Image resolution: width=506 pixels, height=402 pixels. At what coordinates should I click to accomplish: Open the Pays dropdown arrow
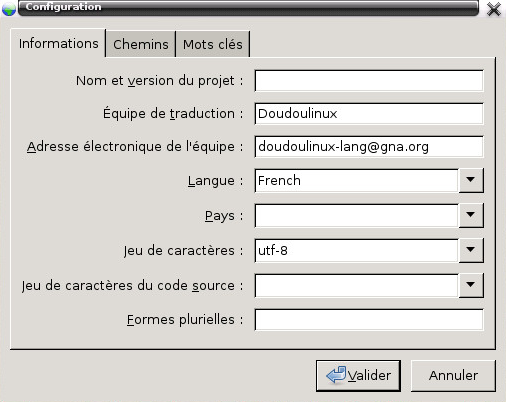point(471,215)
